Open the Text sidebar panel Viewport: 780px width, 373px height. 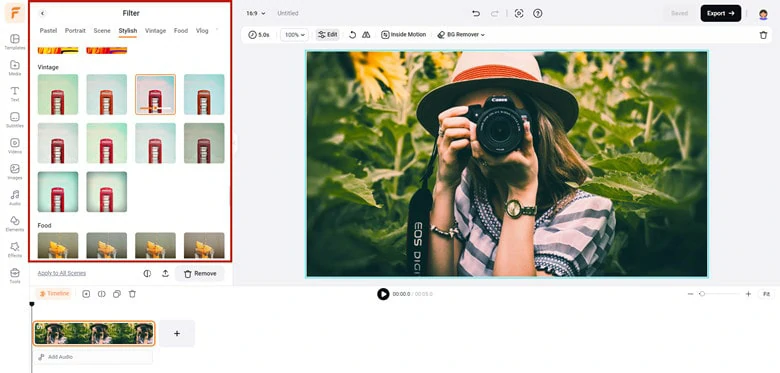point(15,93)
